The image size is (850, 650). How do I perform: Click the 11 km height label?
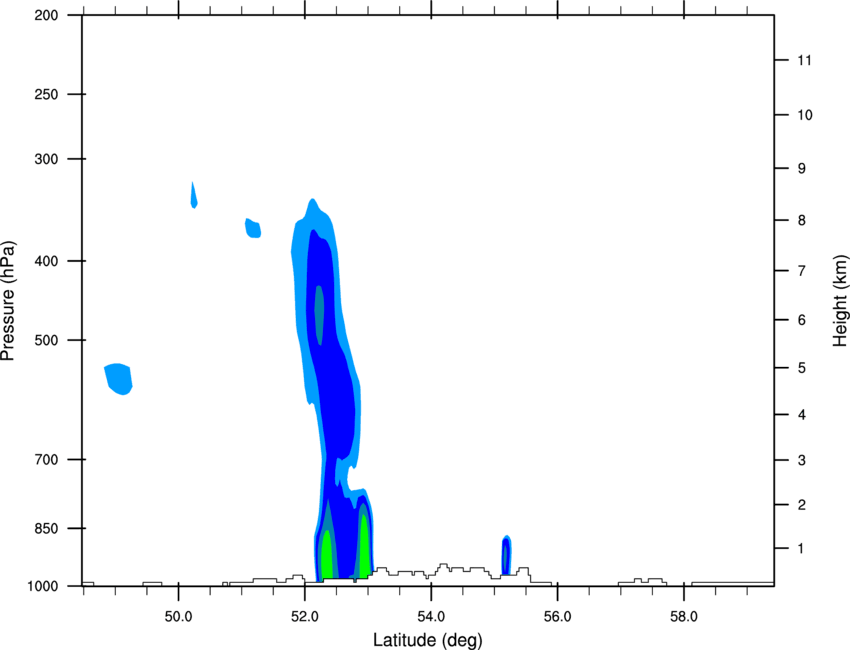point(804,60)
